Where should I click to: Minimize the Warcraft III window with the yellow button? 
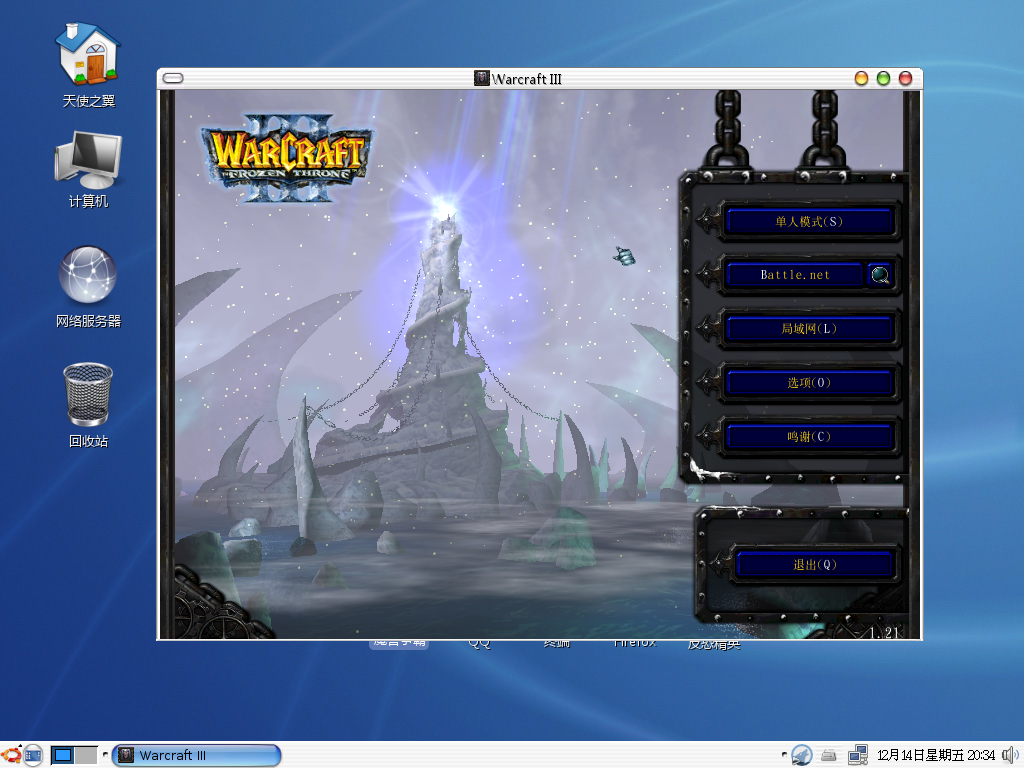[861, 78]
